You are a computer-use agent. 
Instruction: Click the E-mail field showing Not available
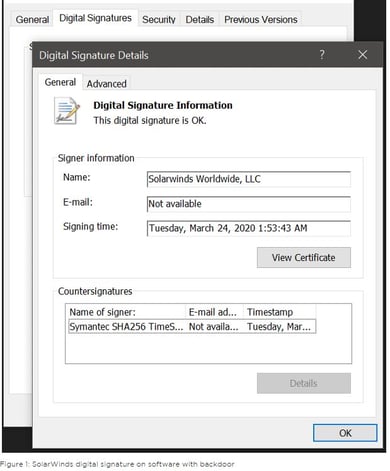pos(249,204)
